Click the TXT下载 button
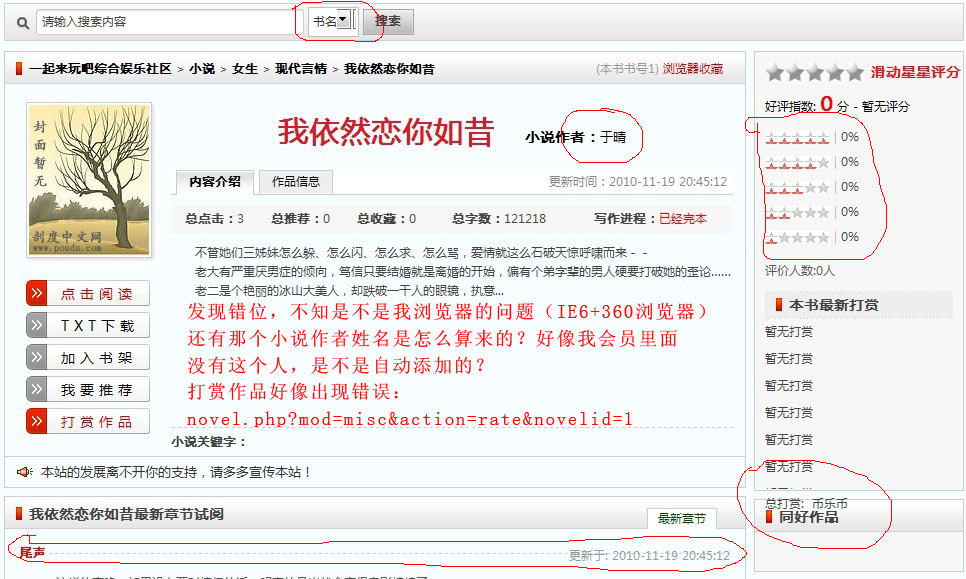The width and height of the screenshot is (966, 579). (x=88, y=326)
